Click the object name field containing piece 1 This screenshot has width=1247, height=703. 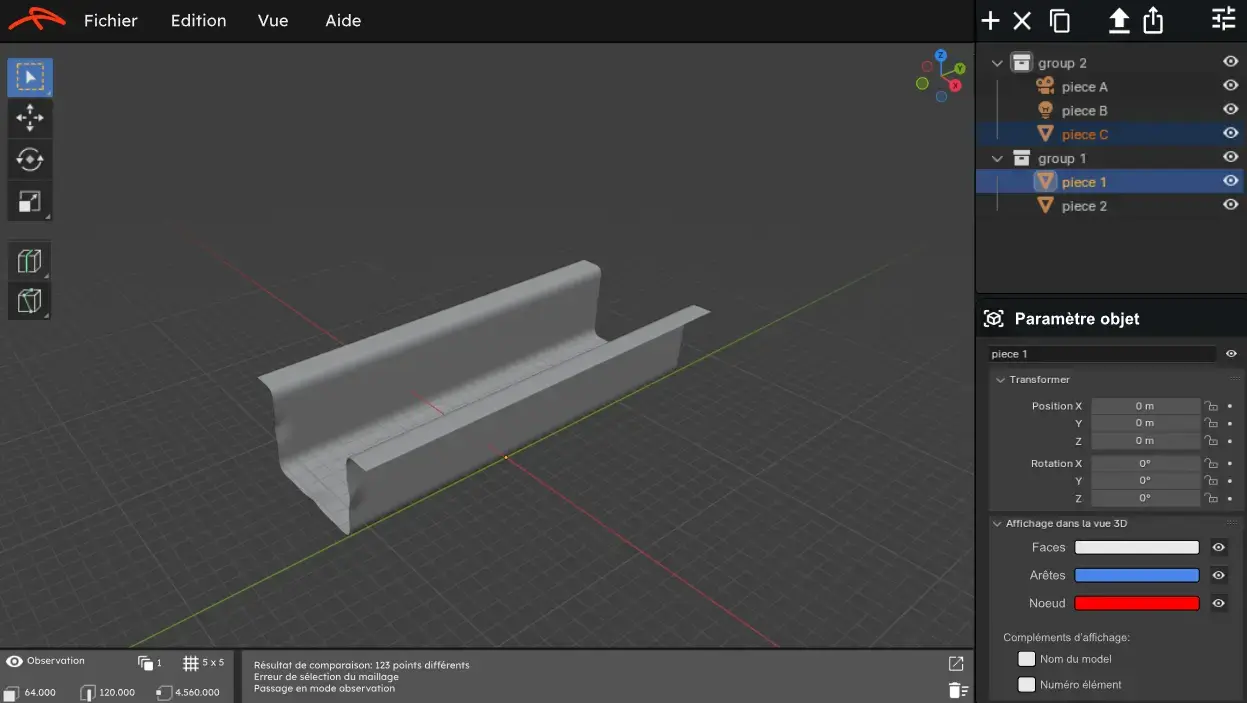[1103, 354]
